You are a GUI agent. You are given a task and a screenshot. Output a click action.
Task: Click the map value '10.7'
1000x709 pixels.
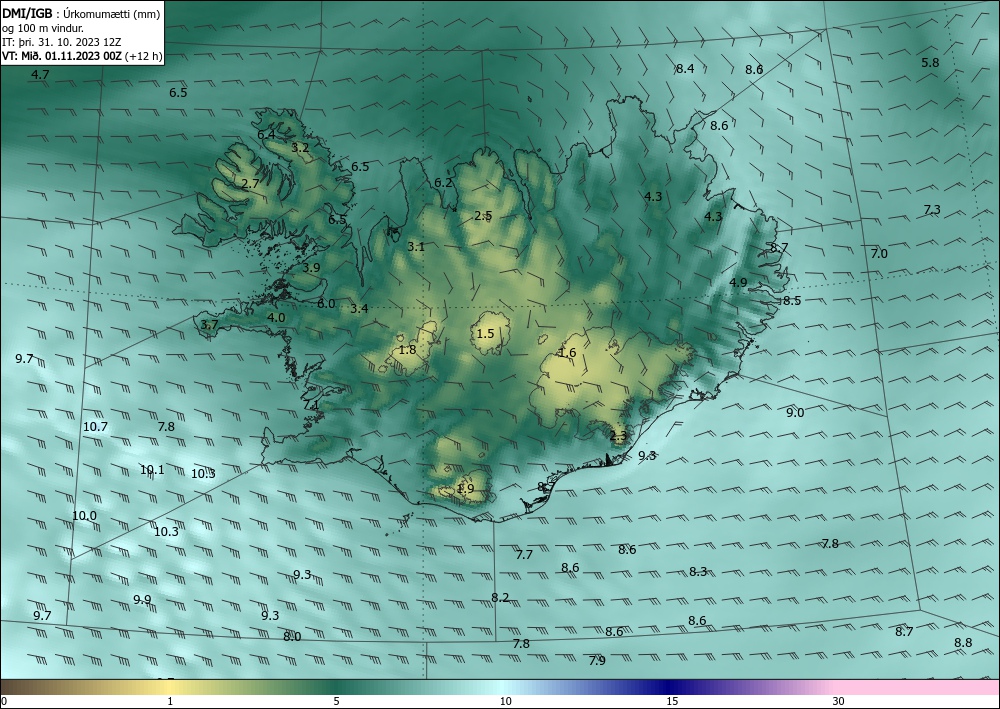(x=95, y=427)
